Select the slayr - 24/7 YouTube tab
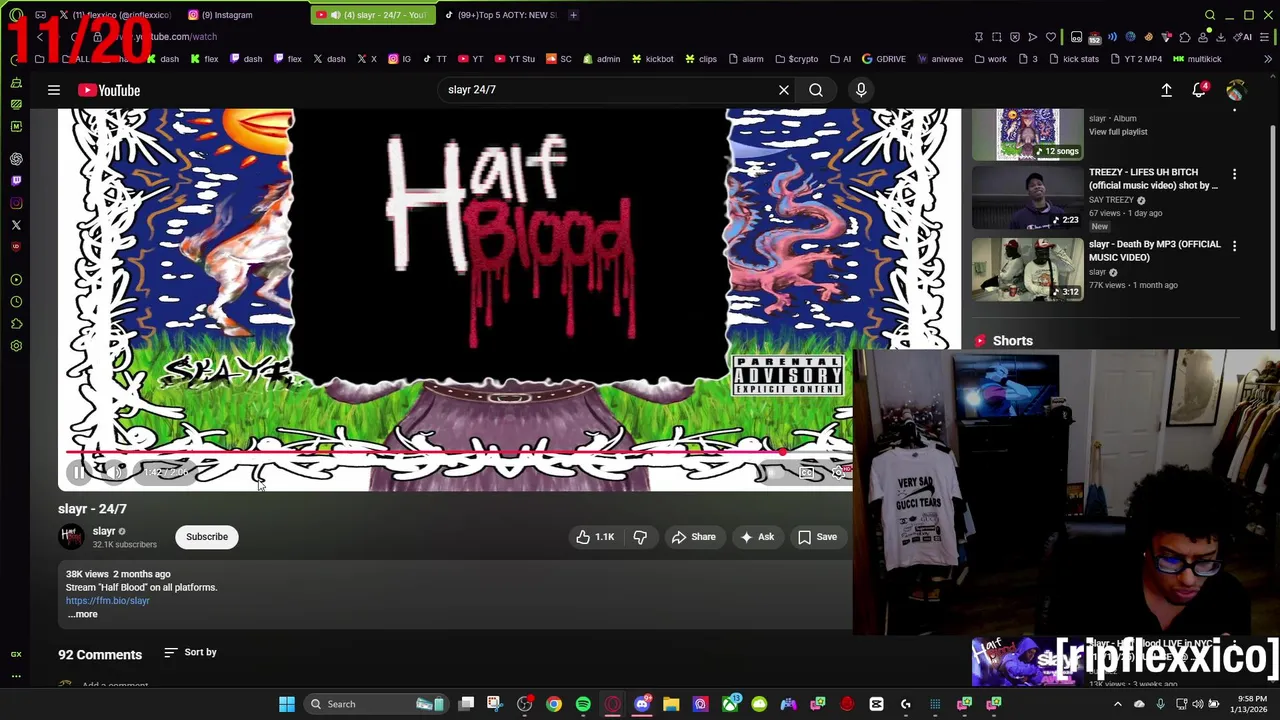 372,15
